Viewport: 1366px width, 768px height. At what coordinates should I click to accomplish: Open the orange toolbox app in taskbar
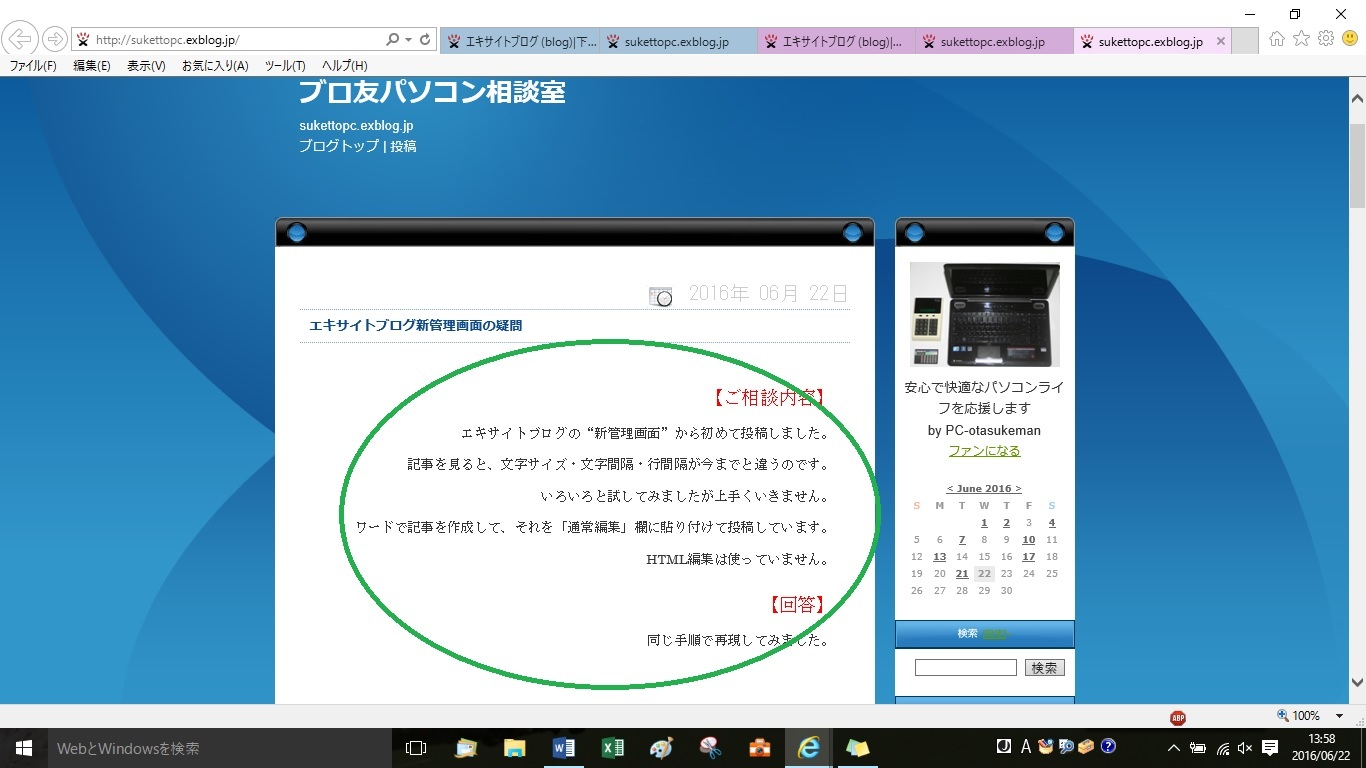[760, 748]
